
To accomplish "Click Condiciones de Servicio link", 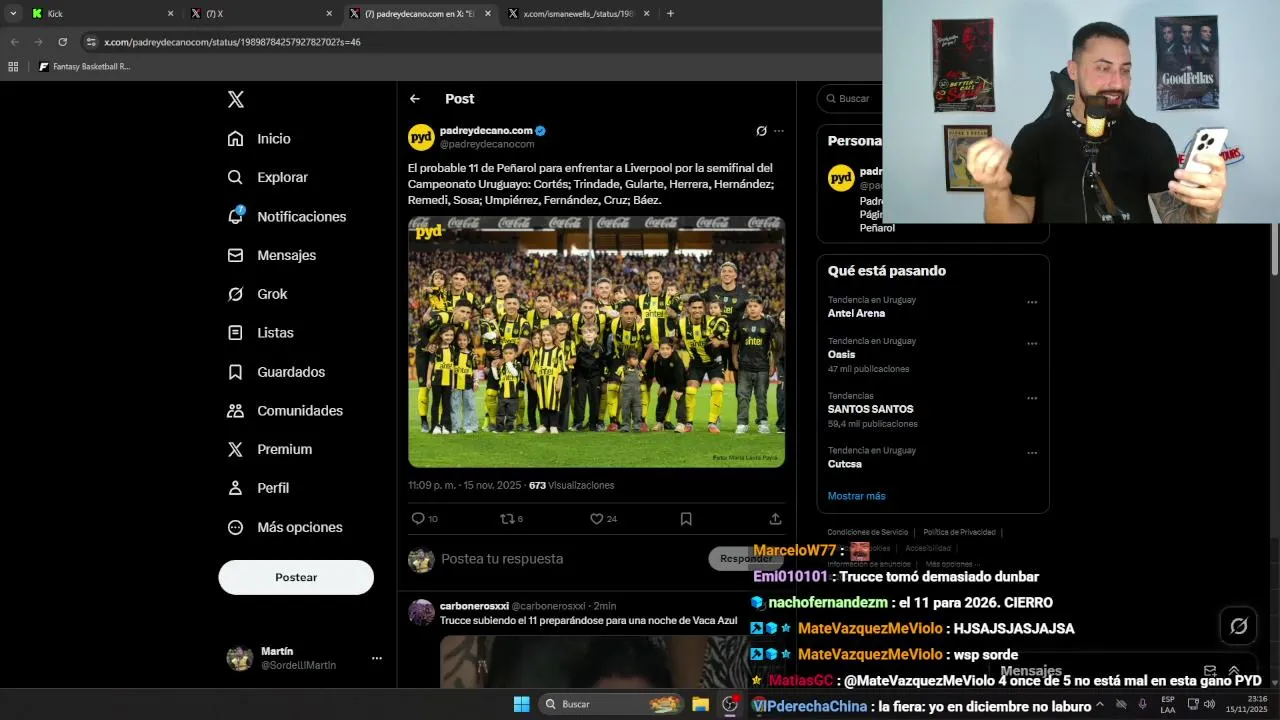I will tap(867, 532).
